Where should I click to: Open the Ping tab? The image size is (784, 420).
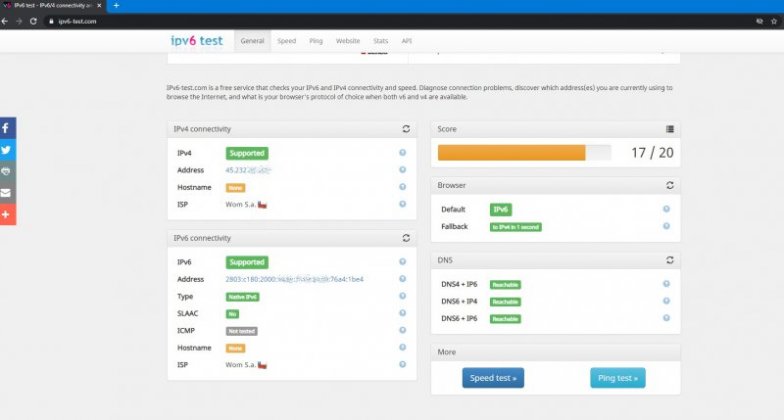316,40
